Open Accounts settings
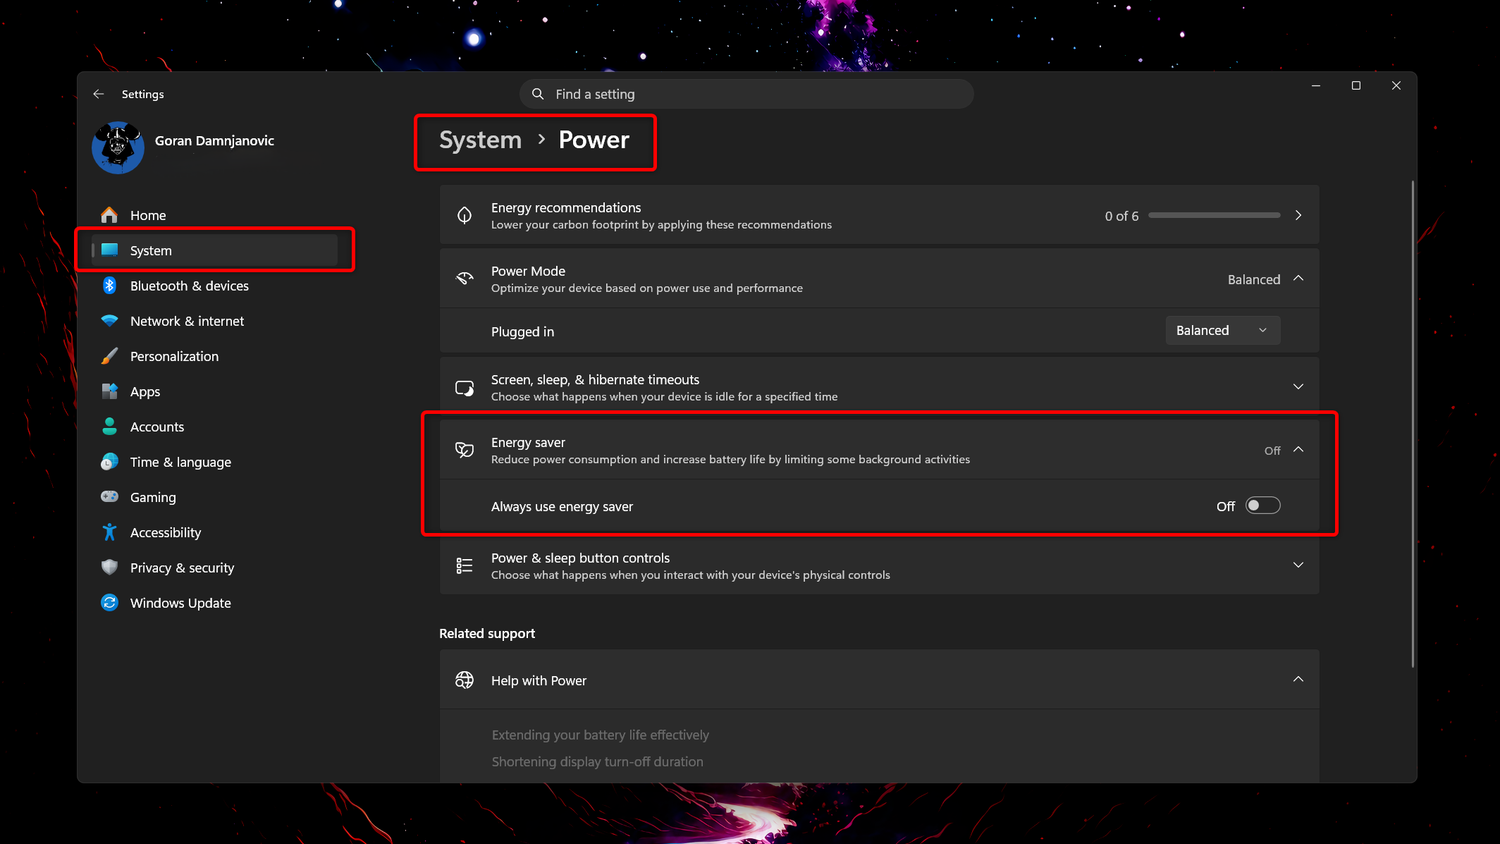 point(215,427)
